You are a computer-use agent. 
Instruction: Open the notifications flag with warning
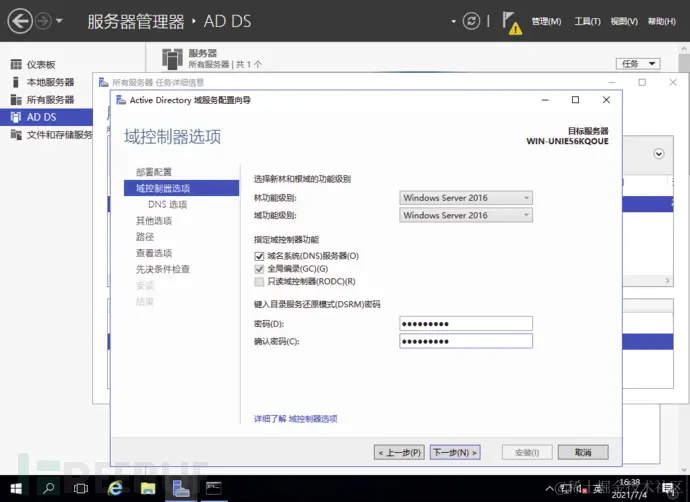click(x=512, y=23)
